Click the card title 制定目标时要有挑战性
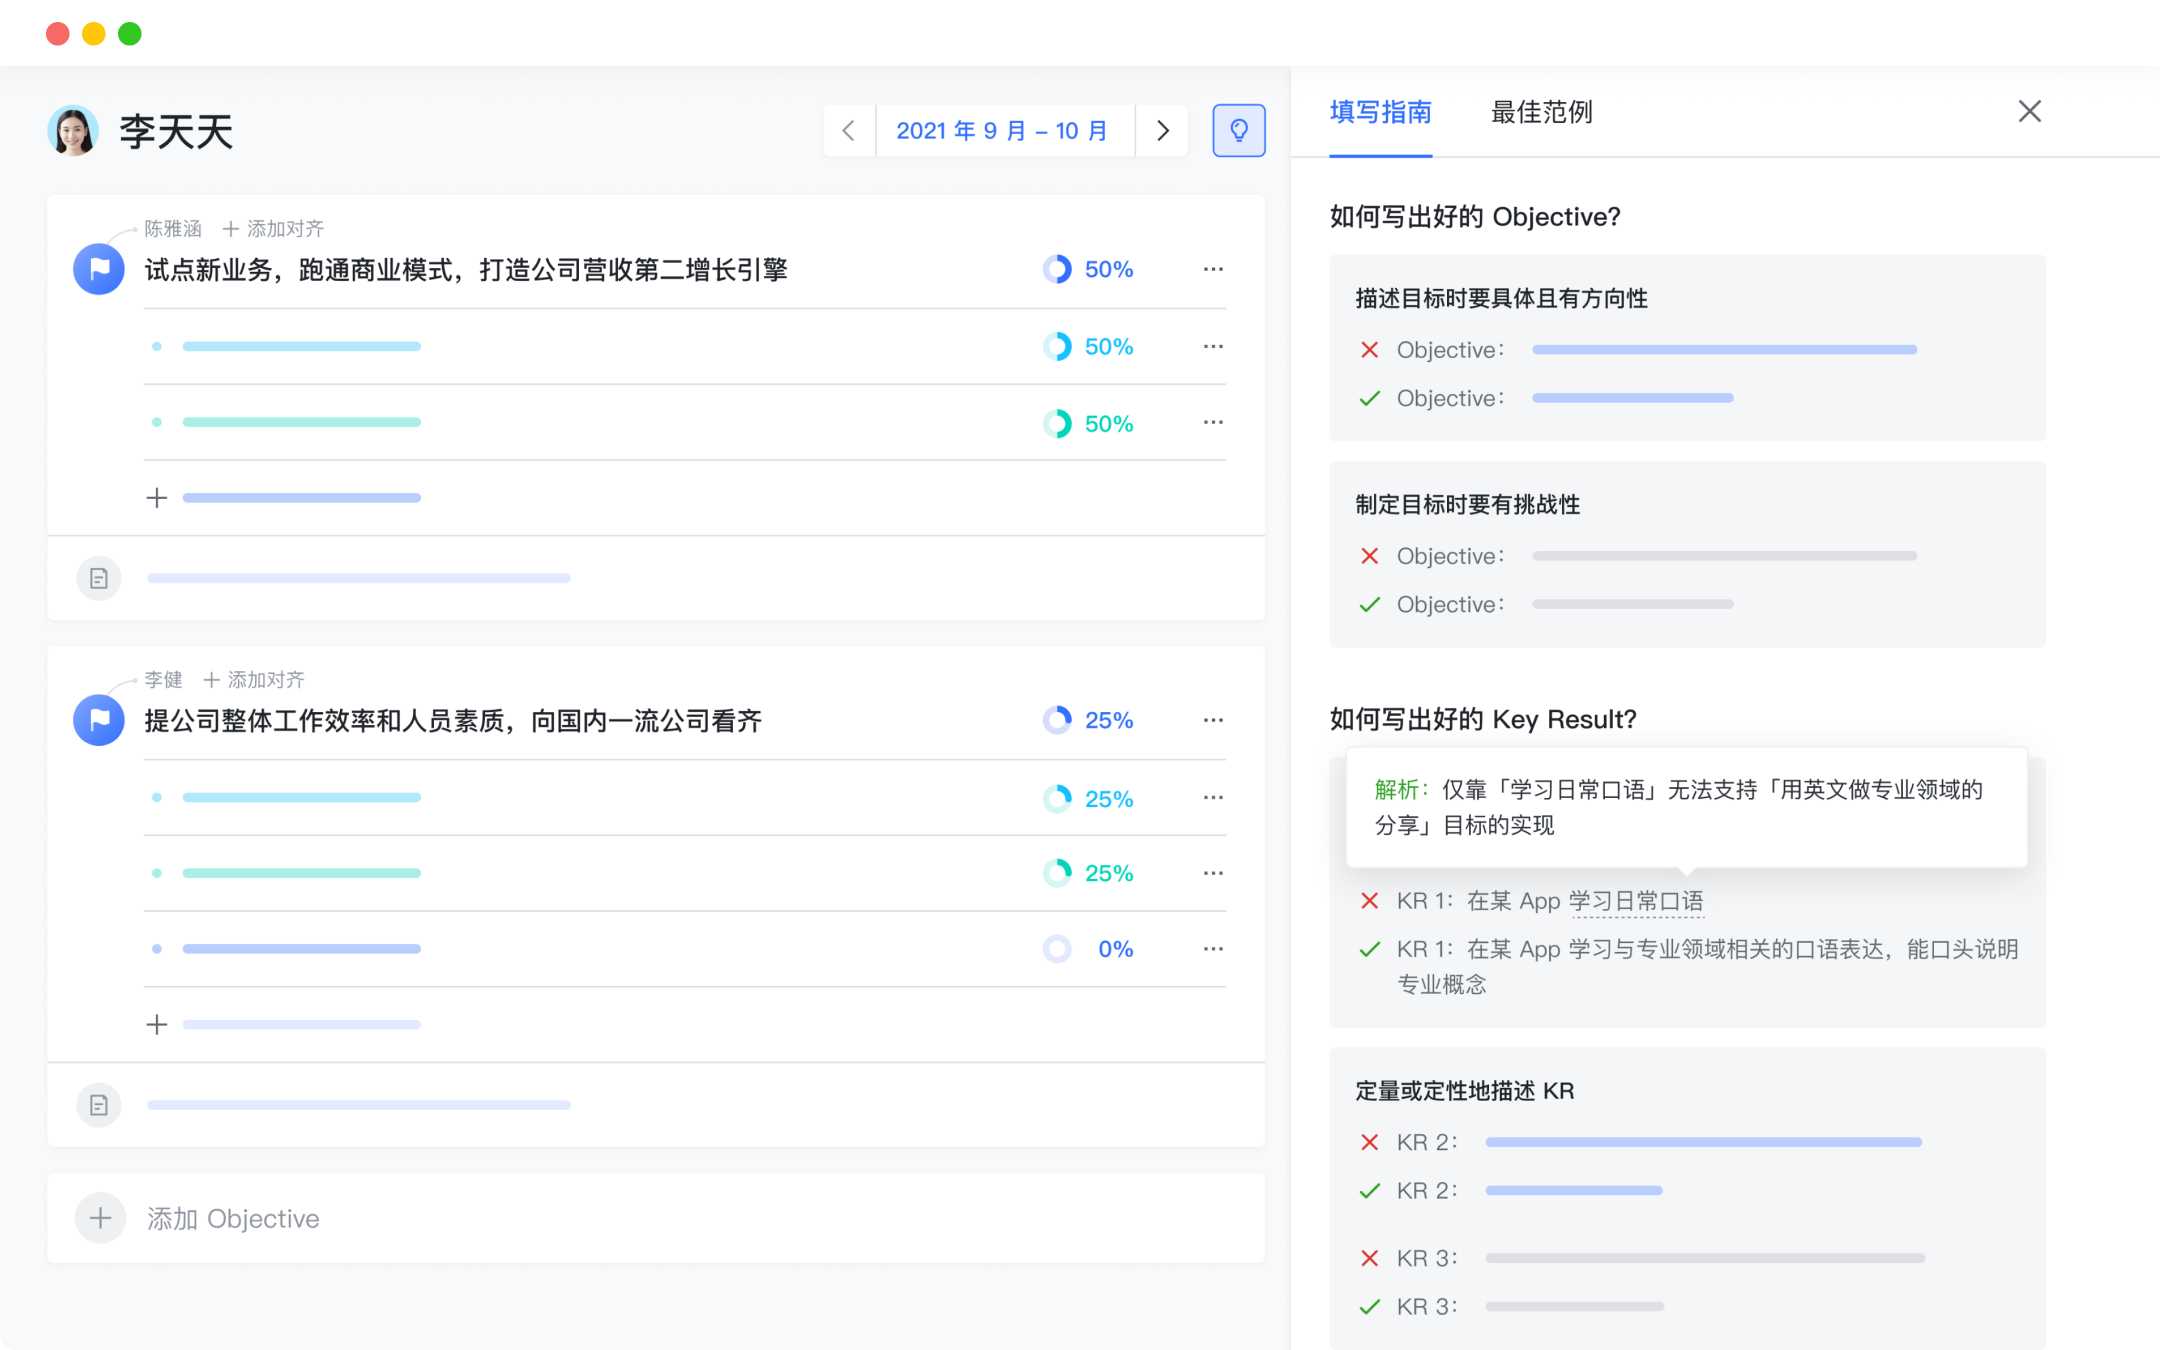2160x1350 pixels. (1468, 504)
